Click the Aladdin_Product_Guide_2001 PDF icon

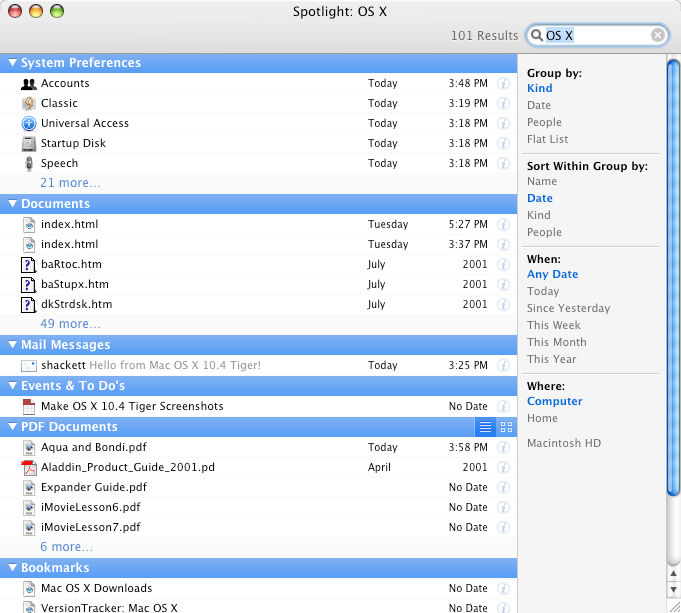(29, 468)
